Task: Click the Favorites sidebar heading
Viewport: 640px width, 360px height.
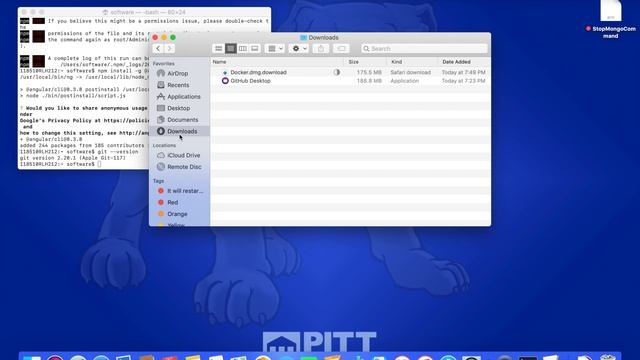Action: point(164,64)
